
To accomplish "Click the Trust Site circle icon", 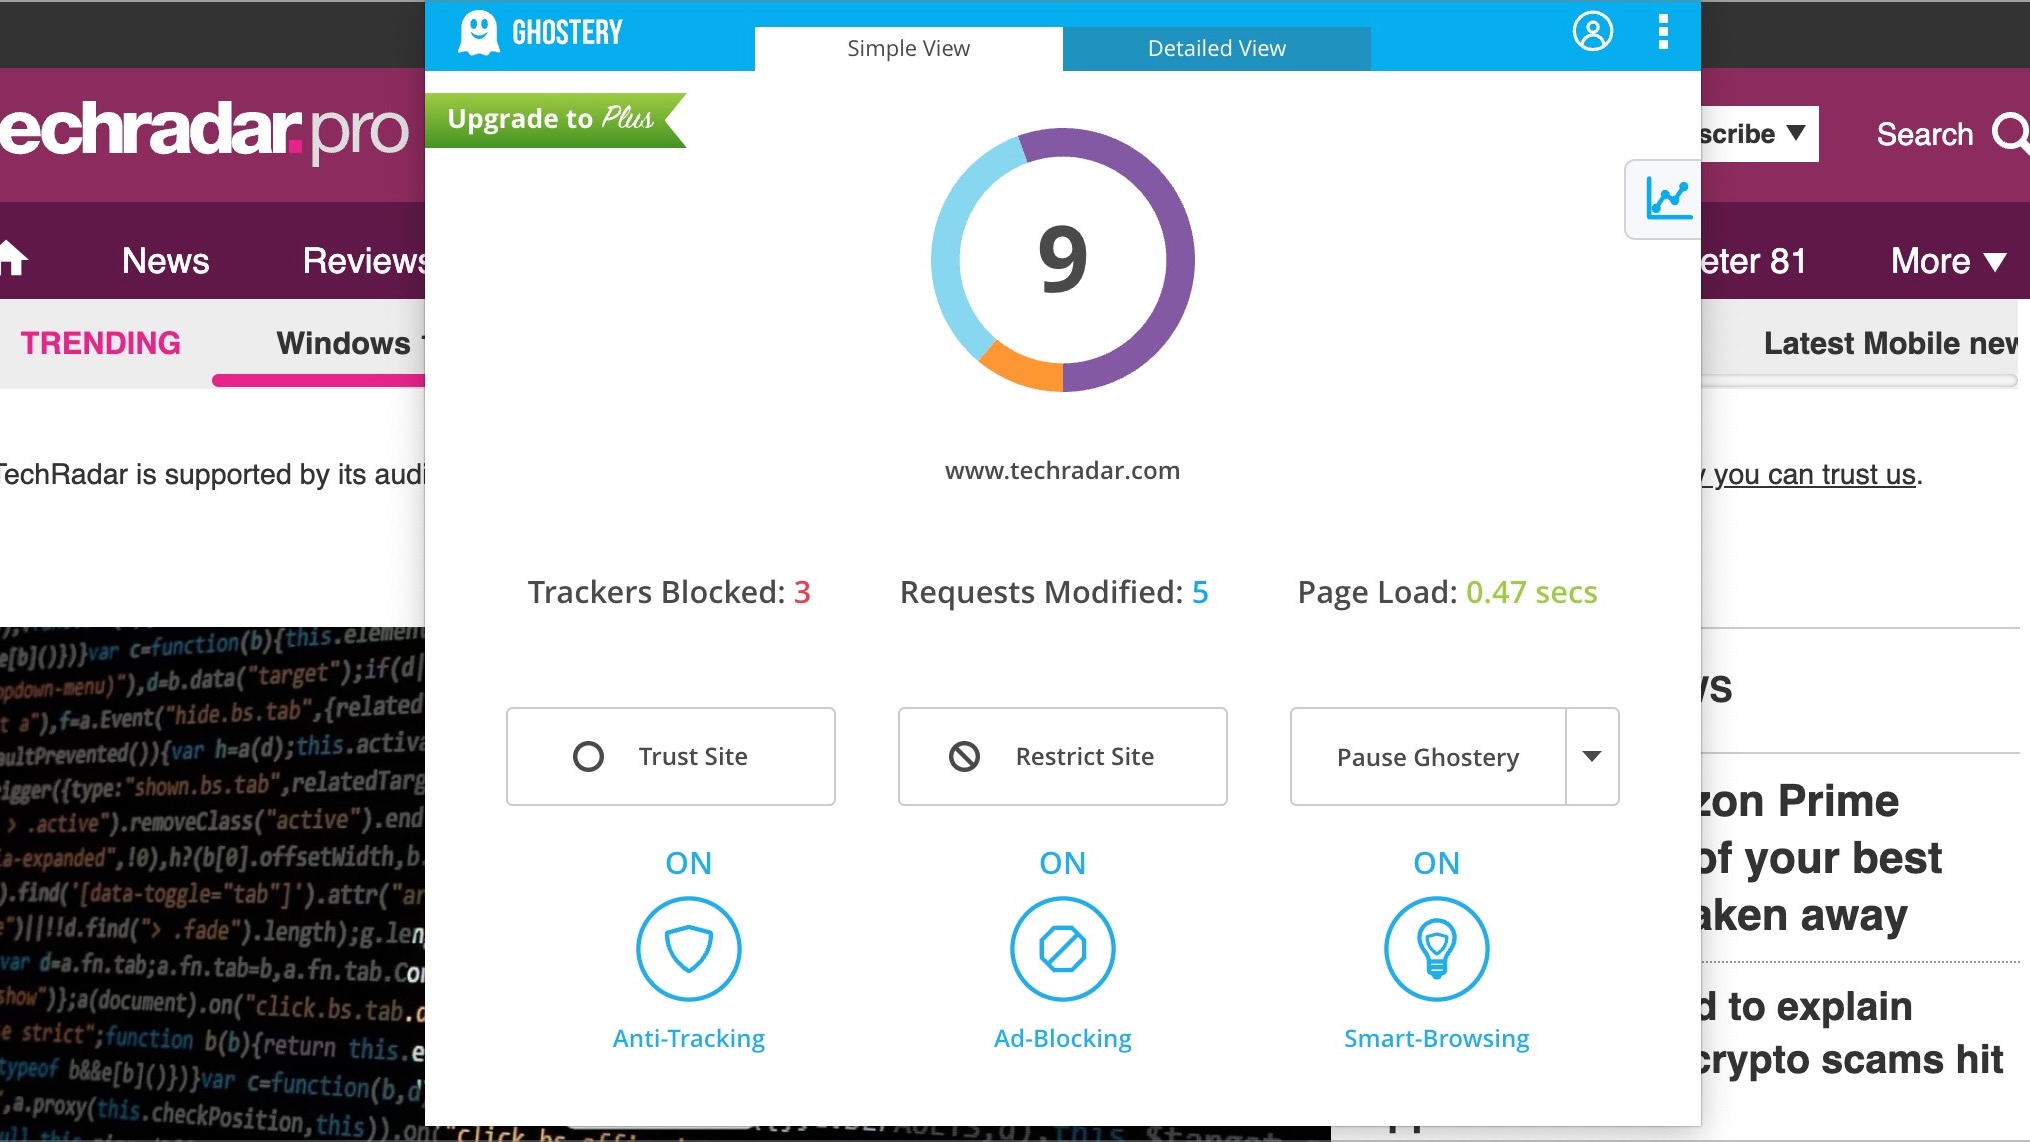I will pos(588,757).
